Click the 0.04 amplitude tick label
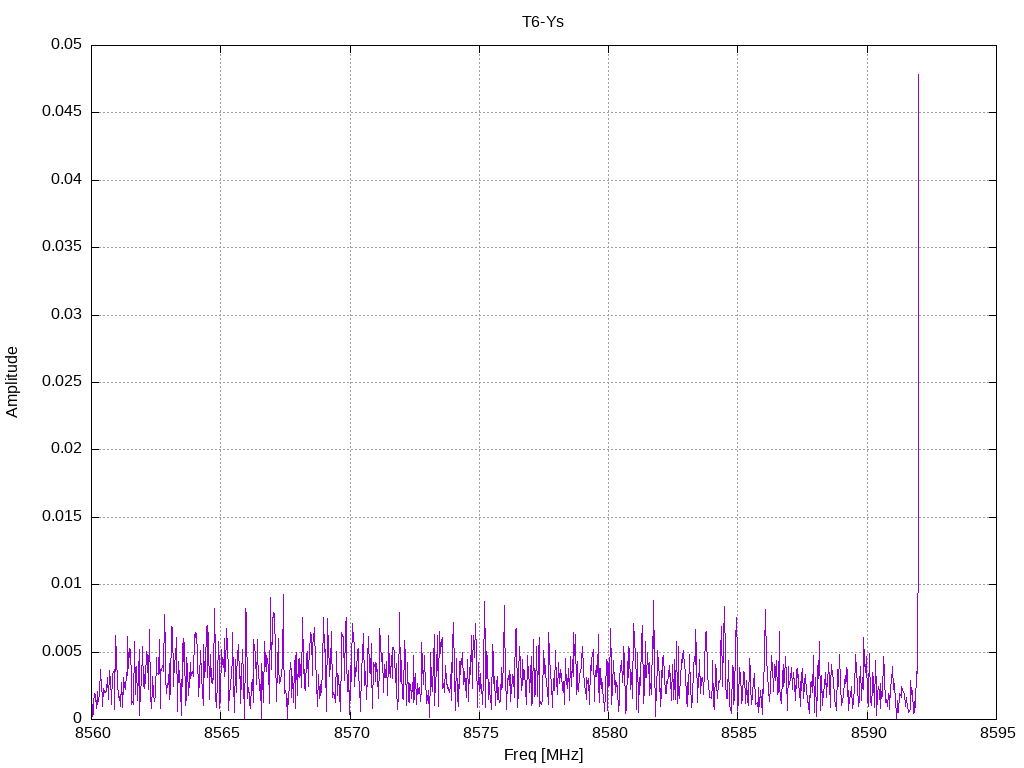The width and height of the screenshot is (1024, 768). pos(66,180)
